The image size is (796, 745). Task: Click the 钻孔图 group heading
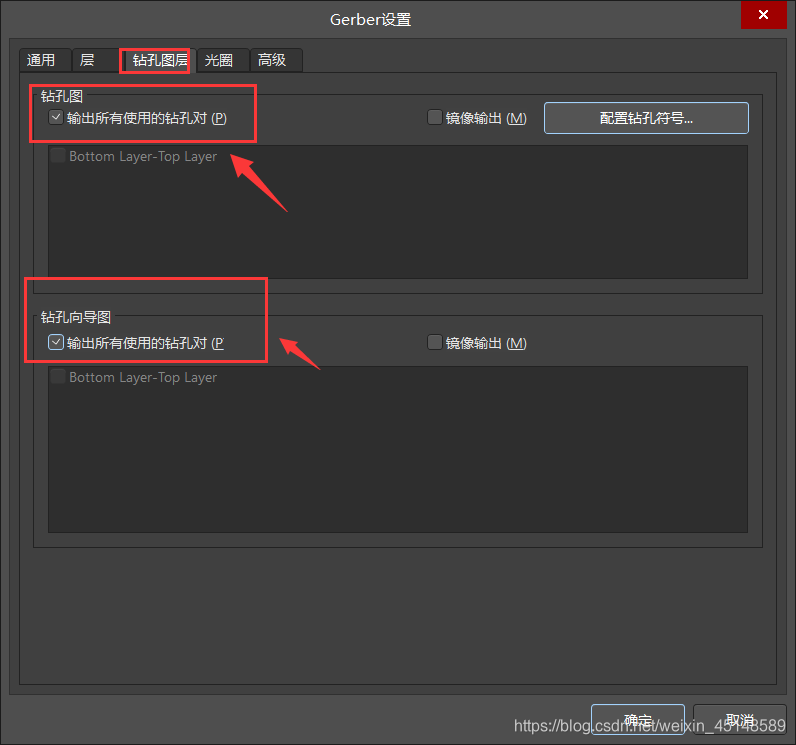click(62, 96)
